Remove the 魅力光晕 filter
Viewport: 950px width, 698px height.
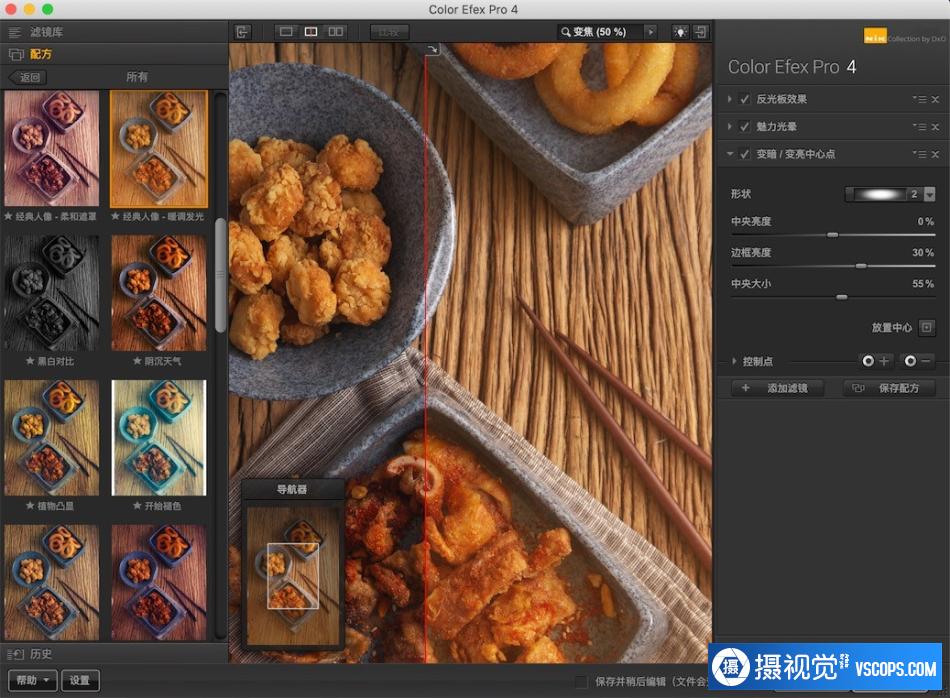[x=935, y=127]
